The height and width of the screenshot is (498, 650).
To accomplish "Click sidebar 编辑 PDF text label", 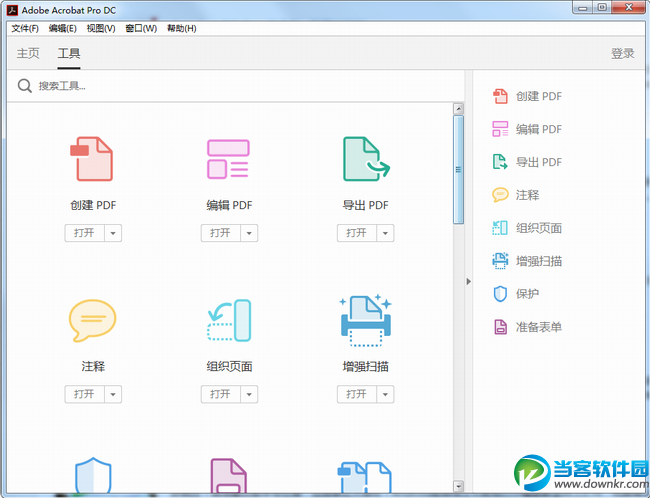I will [x=538, y=129].
